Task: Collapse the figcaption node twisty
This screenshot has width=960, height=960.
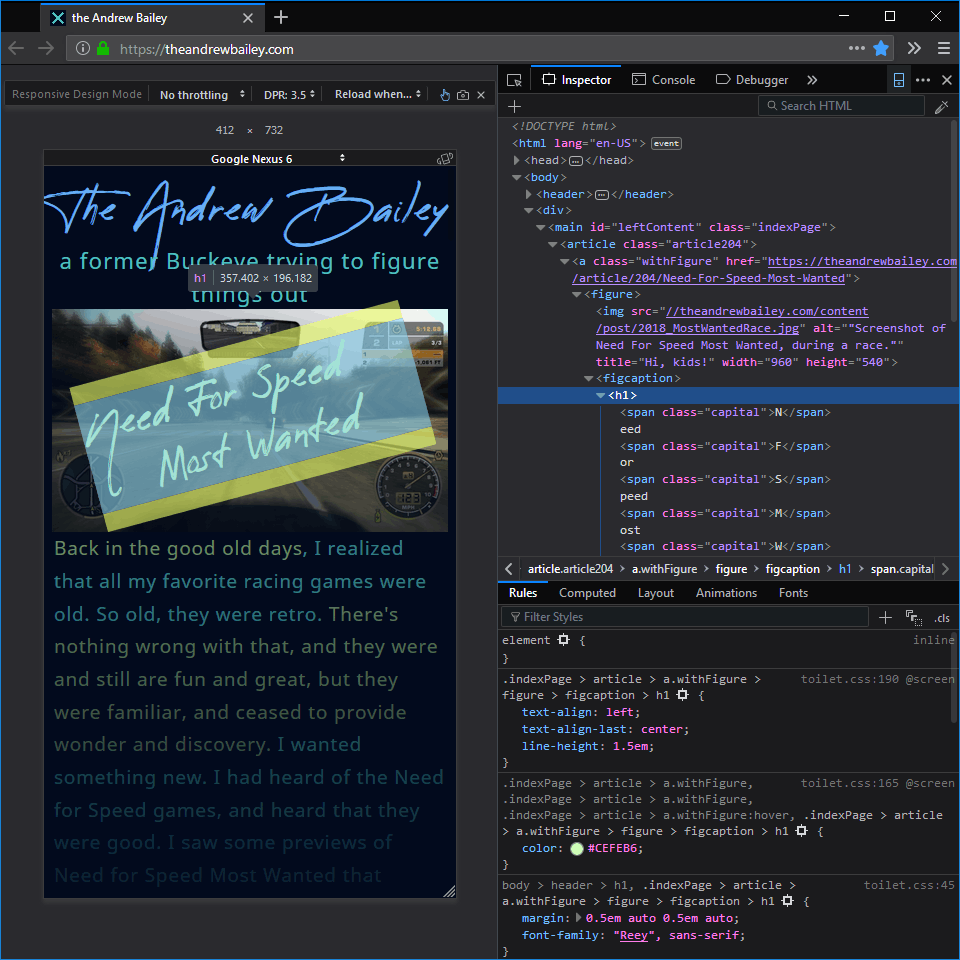Action: tap(588, 378)
